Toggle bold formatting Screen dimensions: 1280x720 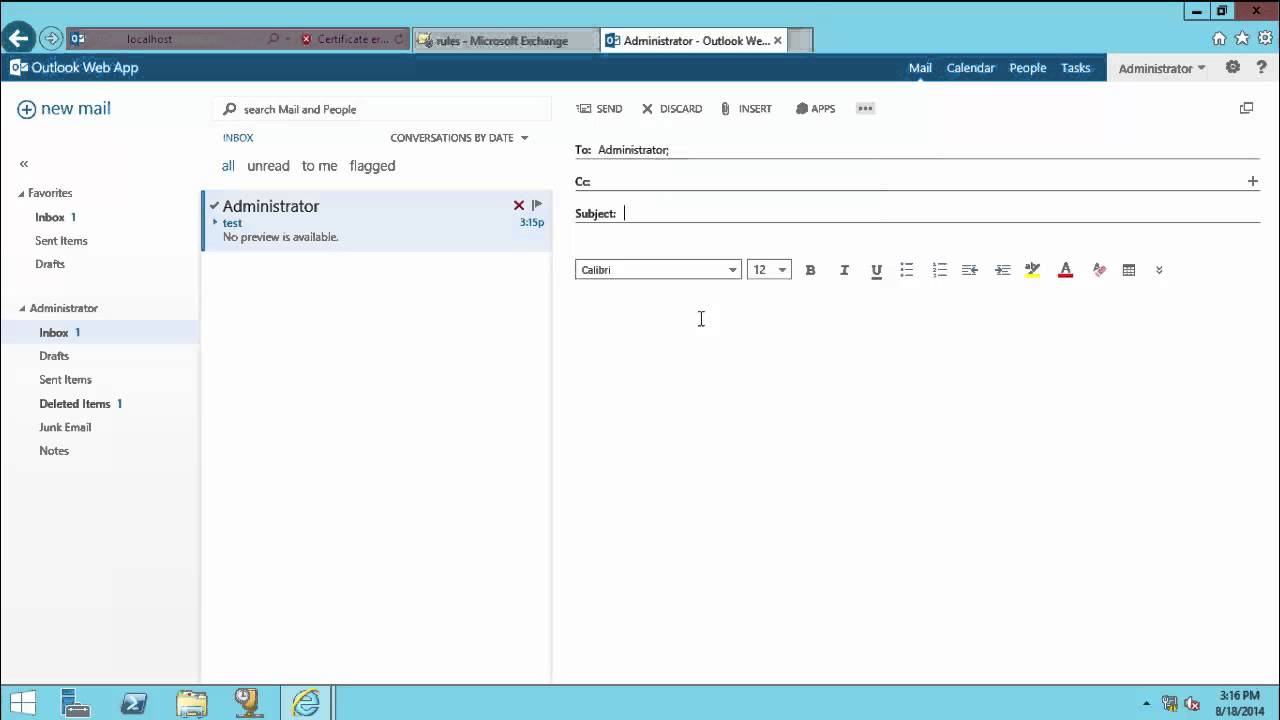point(810,270)
